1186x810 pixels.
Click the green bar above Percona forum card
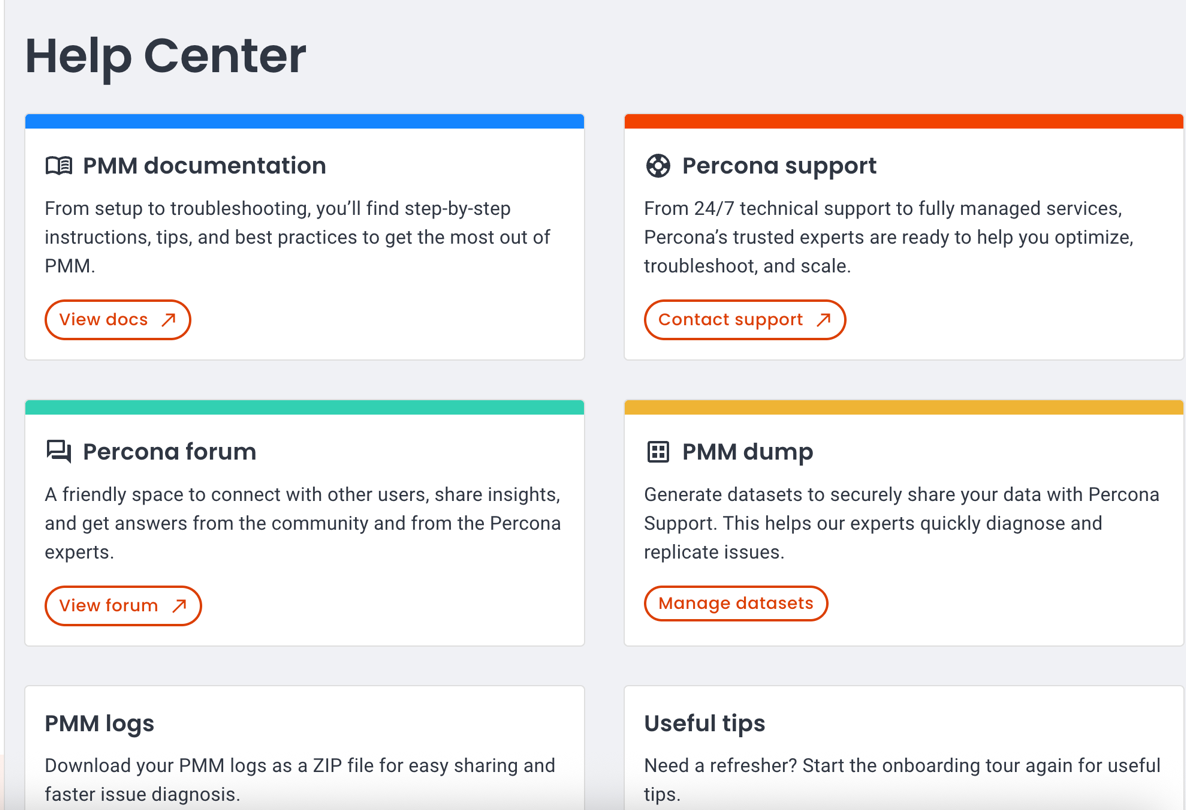point(304,406)
